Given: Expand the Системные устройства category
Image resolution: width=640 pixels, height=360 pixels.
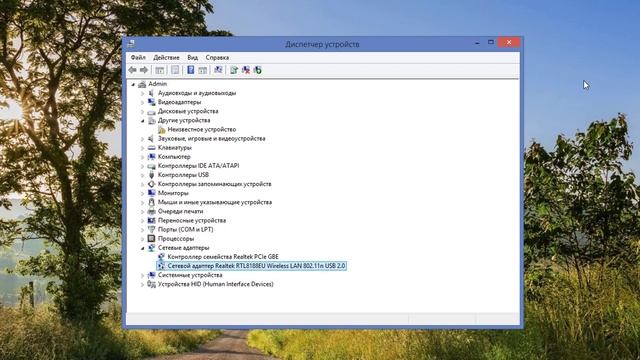Looking at the screenshot, I should tap(142, 276).
